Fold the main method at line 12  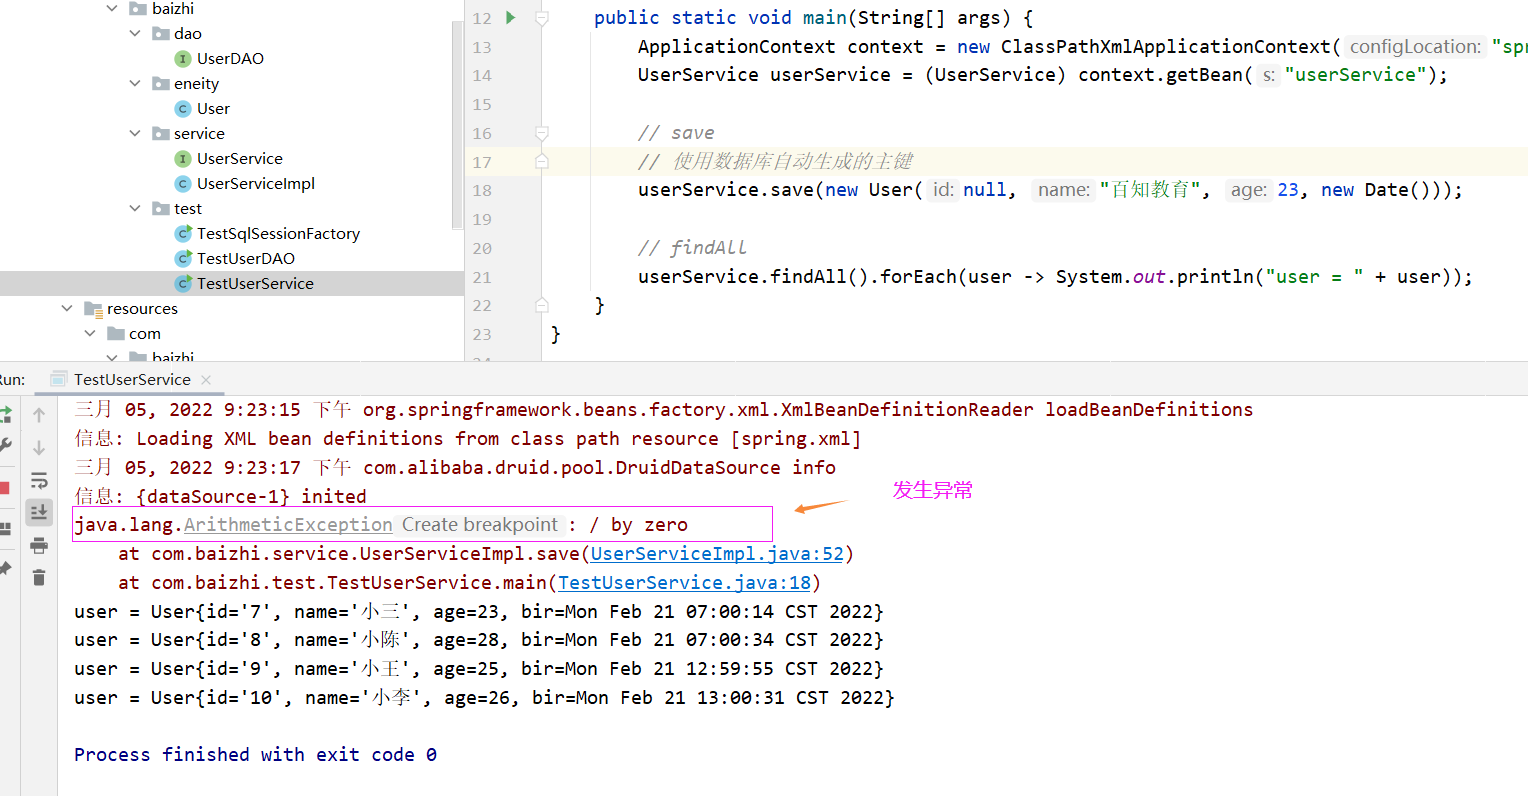click(541, 18)
